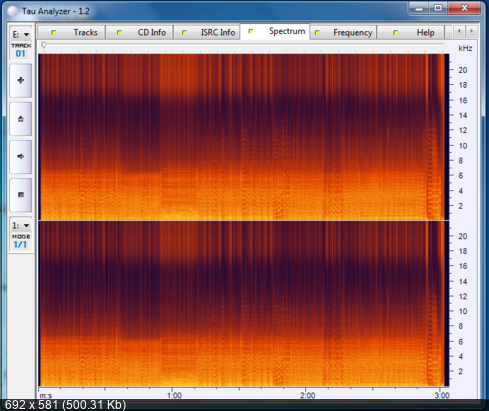The width and height of the screenshot is (489, 411).
Task: Open the 1: mode dropdown
Action: [21, 226]
